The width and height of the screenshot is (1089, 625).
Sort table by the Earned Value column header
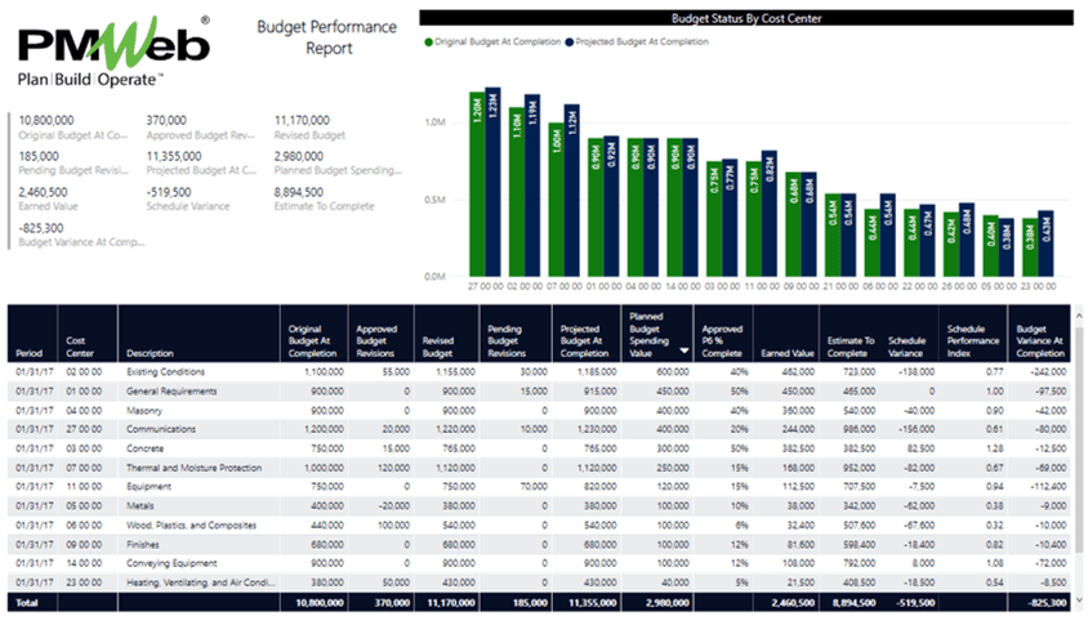[786, 352]
